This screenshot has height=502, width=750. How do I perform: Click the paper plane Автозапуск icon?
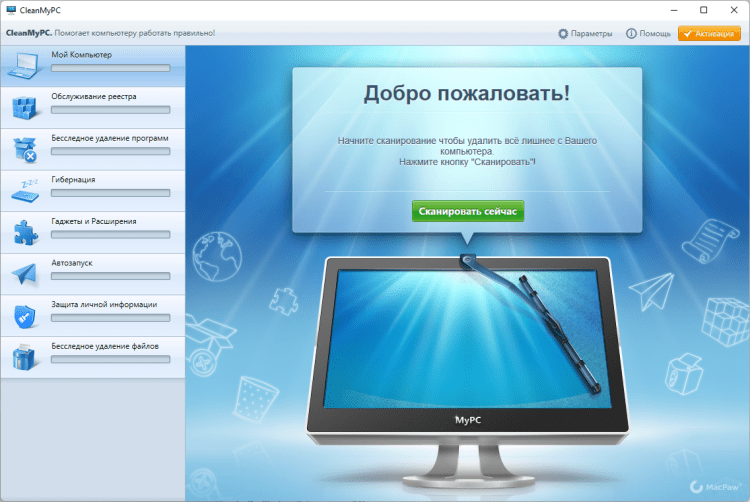[x=24, y=274]
